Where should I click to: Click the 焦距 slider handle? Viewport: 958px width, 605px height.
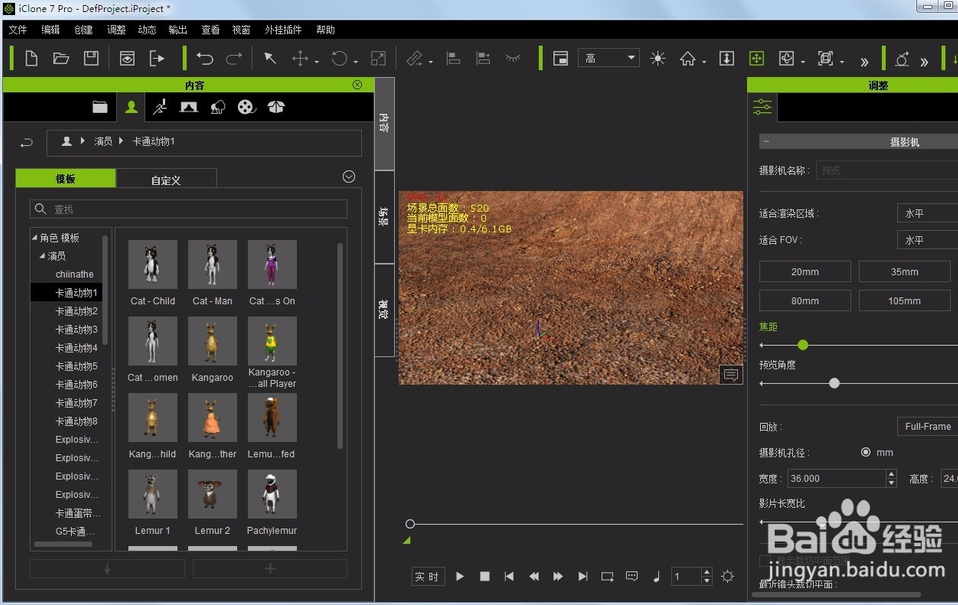[x=802, y=345]
